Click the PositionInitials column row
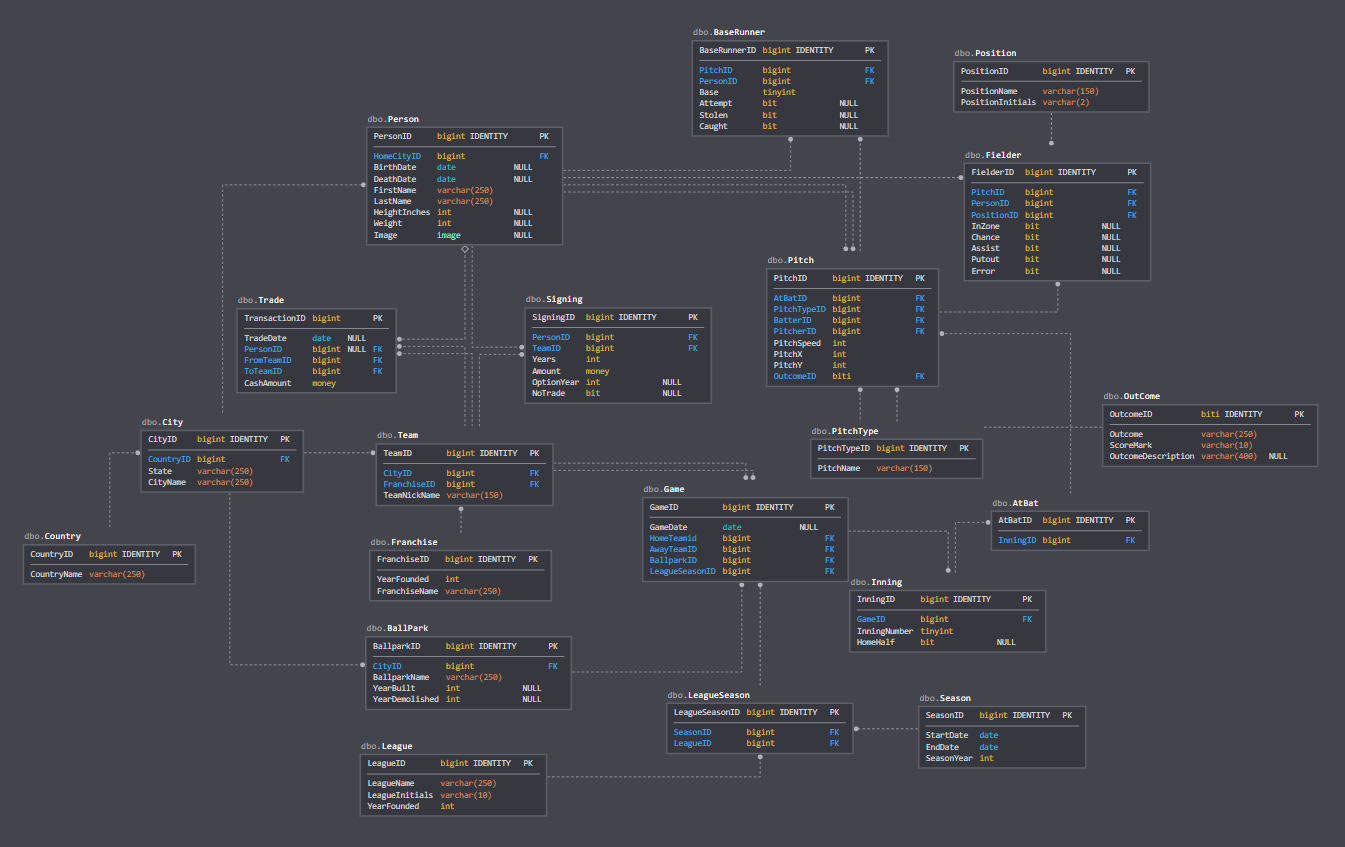Image resolution: width=1345 pixels, height=847 pixels. (1051, 102)
